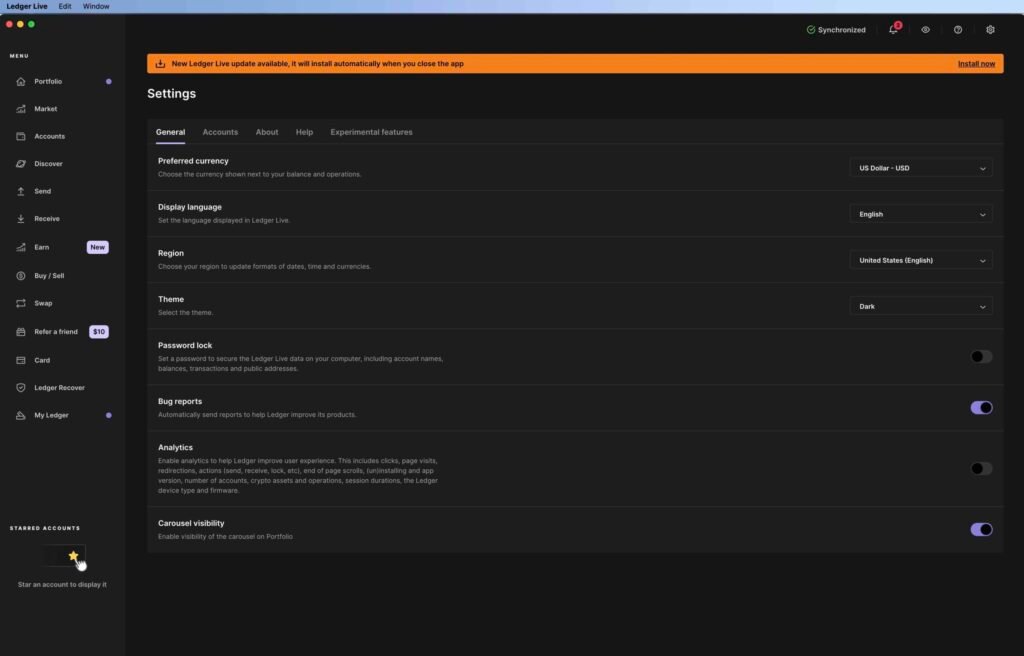Turn off Carousel visibility switch
Viewport: 1024px width, 656px height.
tap(981, 529)
